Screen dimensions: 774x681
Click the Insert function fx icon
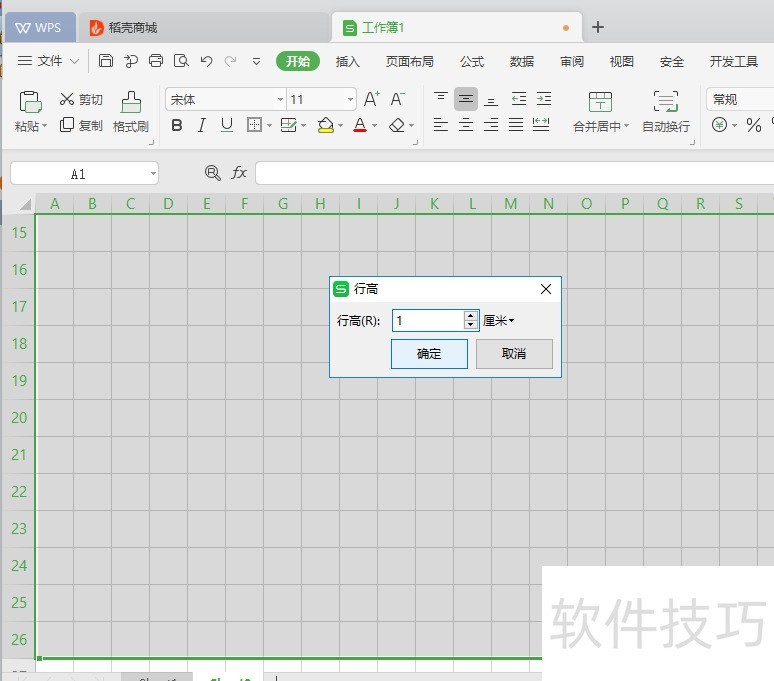(x=239, y=173)
